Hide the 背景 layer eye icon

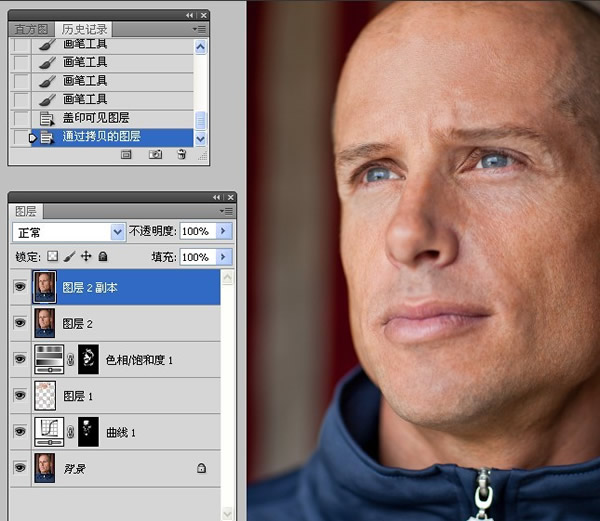(20, 467)
